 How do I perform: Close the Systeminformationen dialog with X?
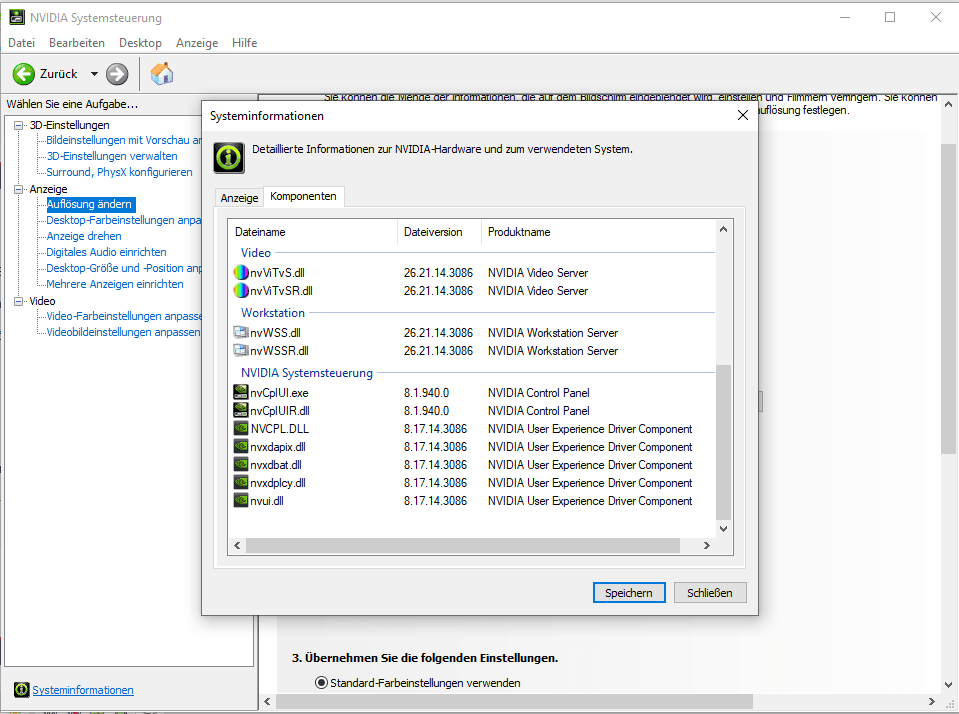[x=742, y=115]
